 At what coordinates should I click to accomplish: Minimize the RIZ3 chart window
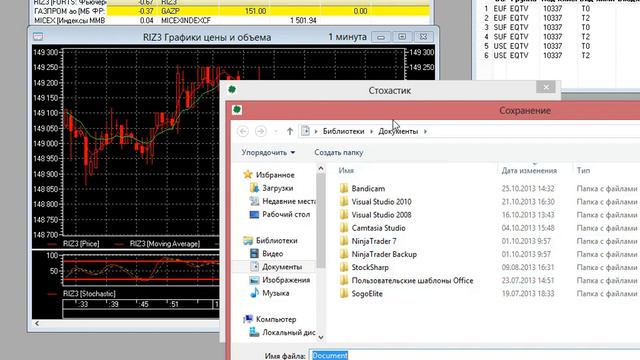click(380, 37)
